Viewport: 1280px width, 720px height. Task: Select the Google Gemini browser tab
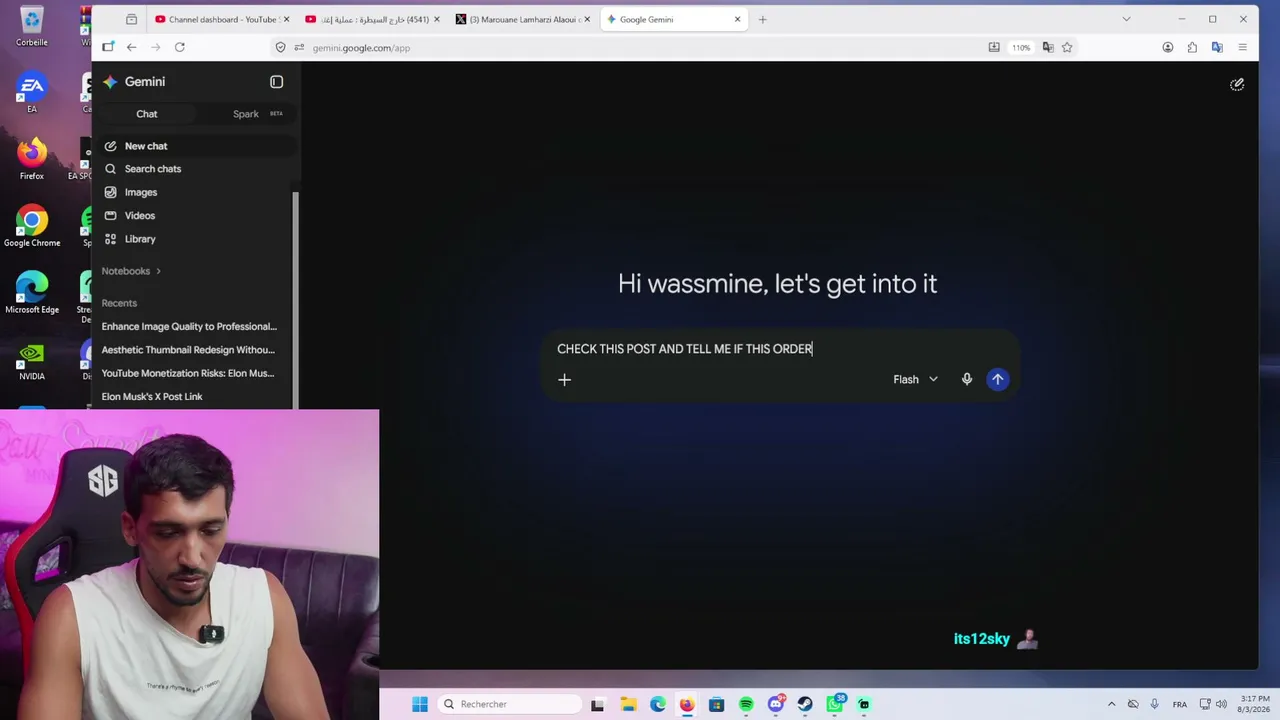[x=672, y=19]
